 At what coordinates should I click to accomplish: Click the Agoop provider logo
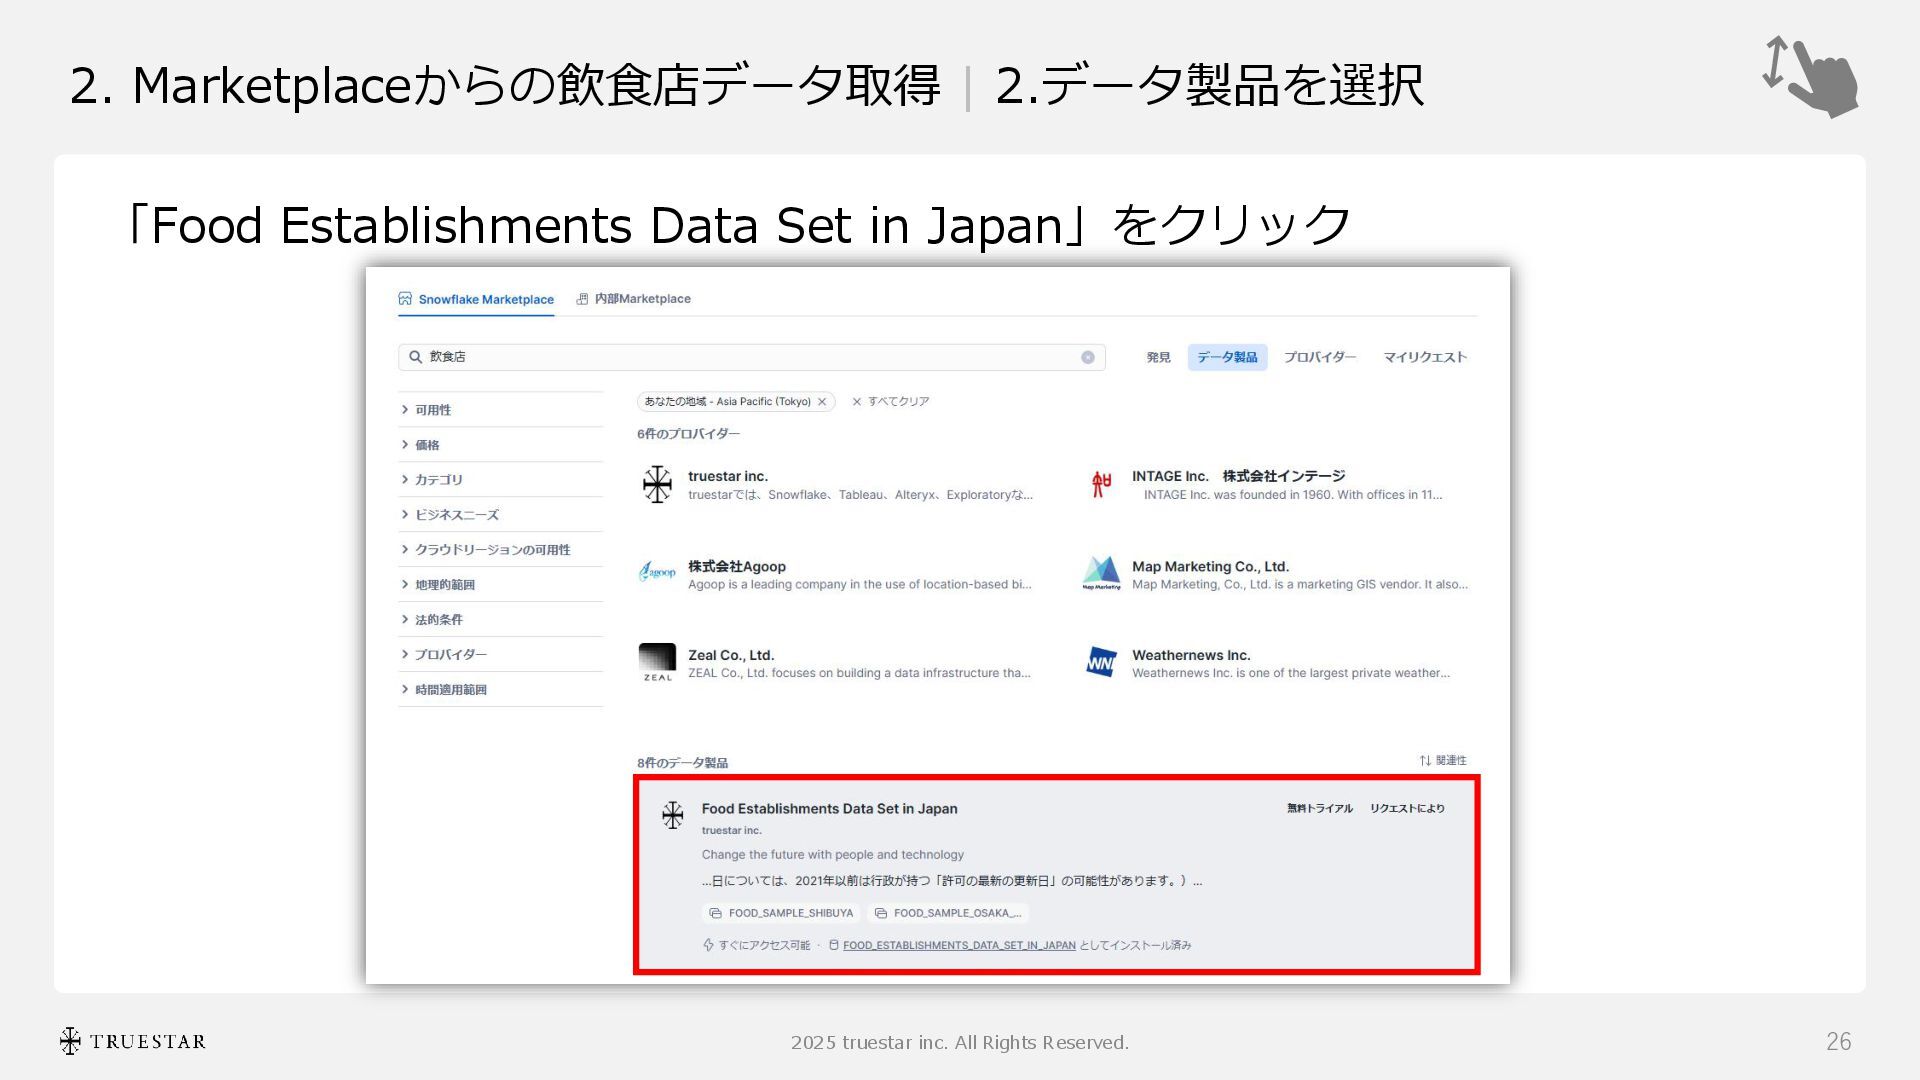[657, 573]
